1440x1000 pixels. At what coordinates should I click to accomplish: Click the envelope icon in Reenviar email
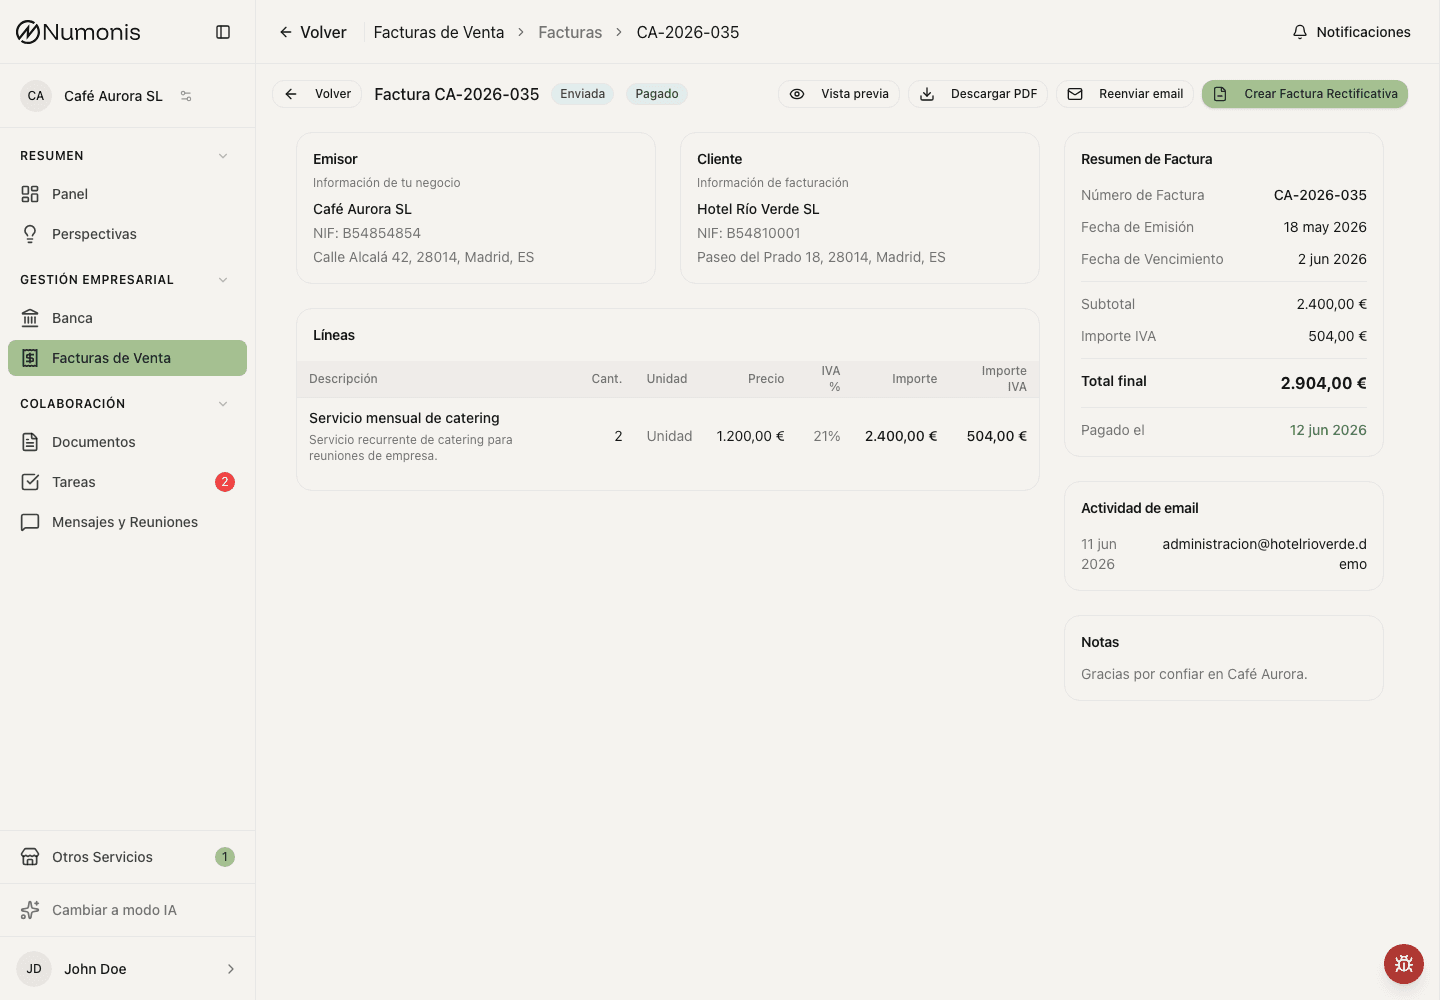(x=1075, y=94)
